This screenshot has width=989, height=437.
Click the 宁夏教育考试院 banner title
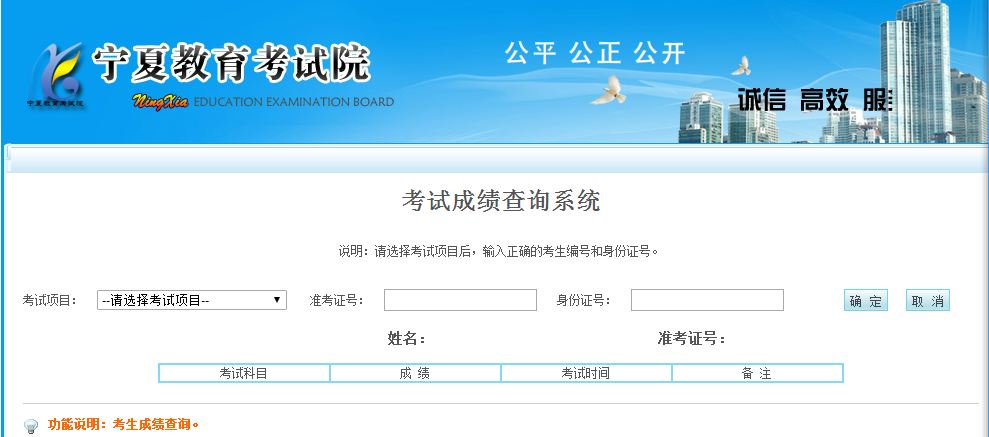231,64
